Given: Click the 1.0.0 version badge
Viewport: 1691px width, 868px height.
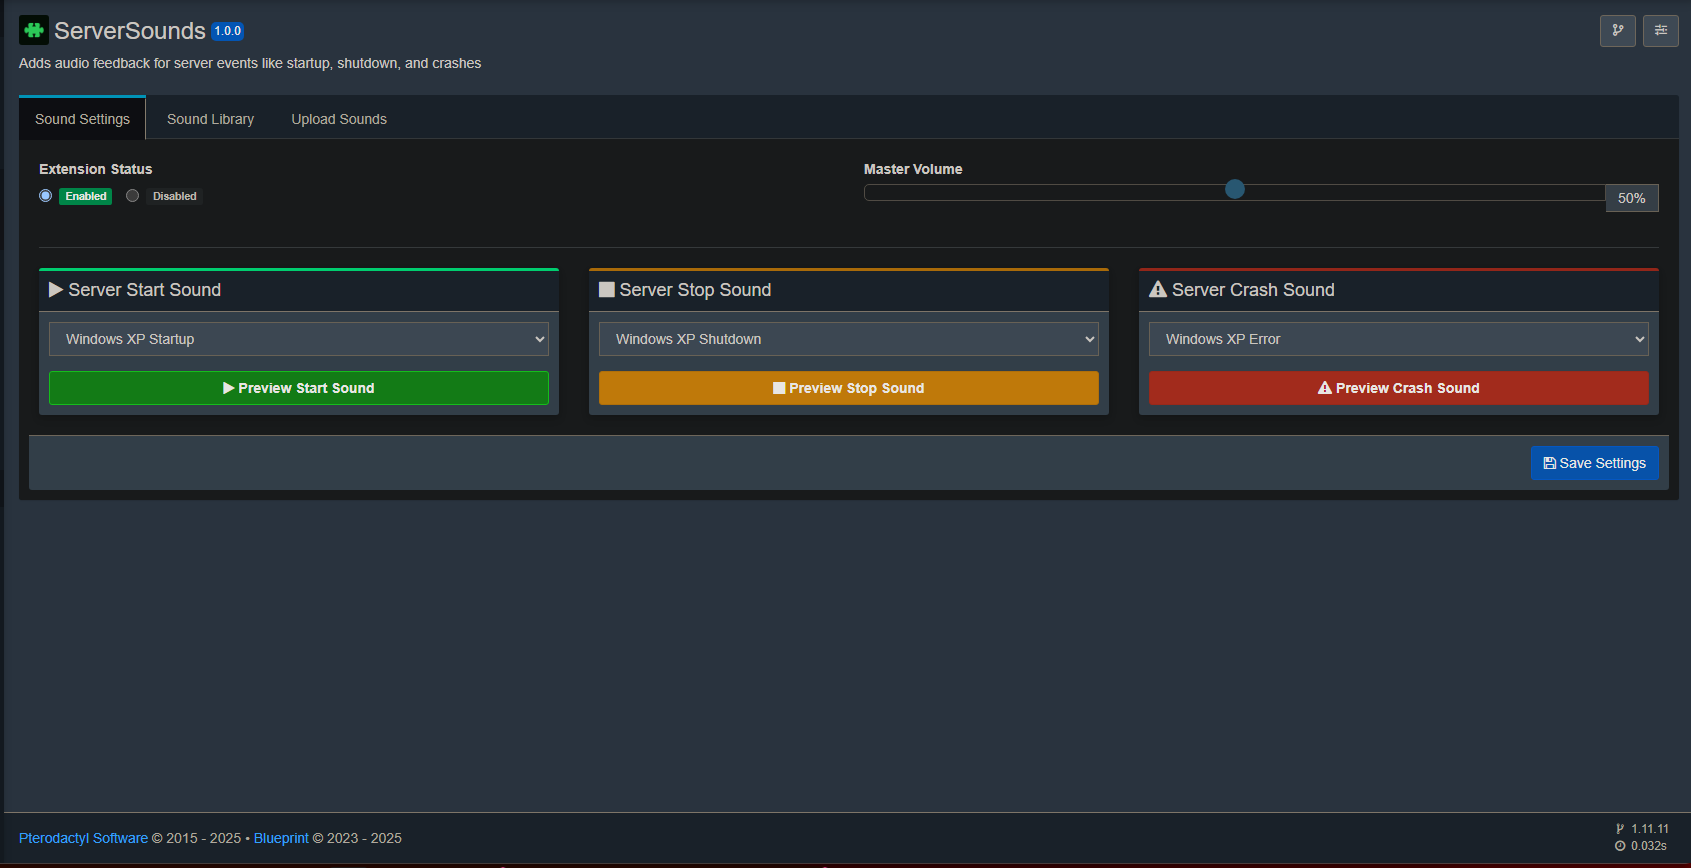Looking at the screenshot, I should [228, 31].
